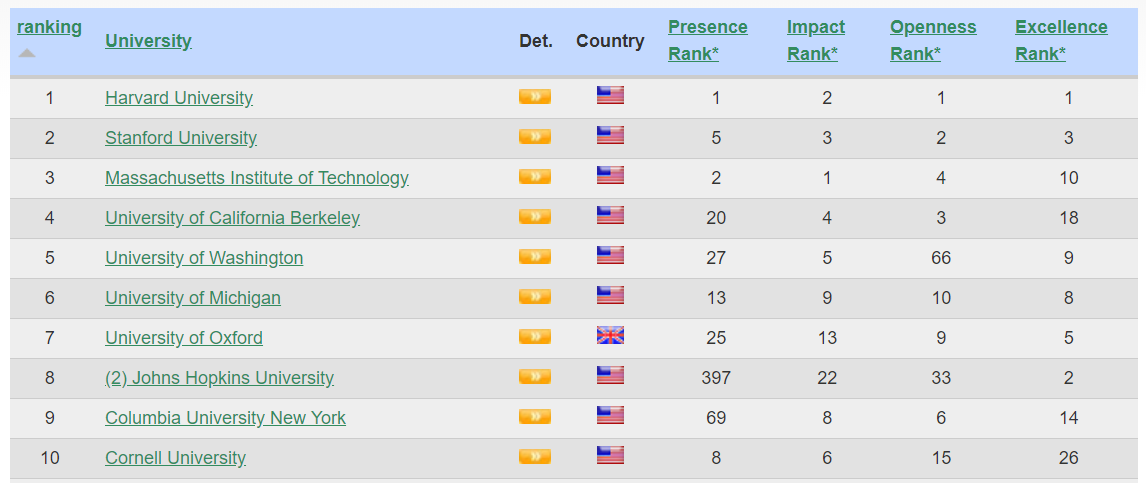This screenshot has height=483, width=1146.
Task: Click US flag in Harvard row
Action: (610, 96)
